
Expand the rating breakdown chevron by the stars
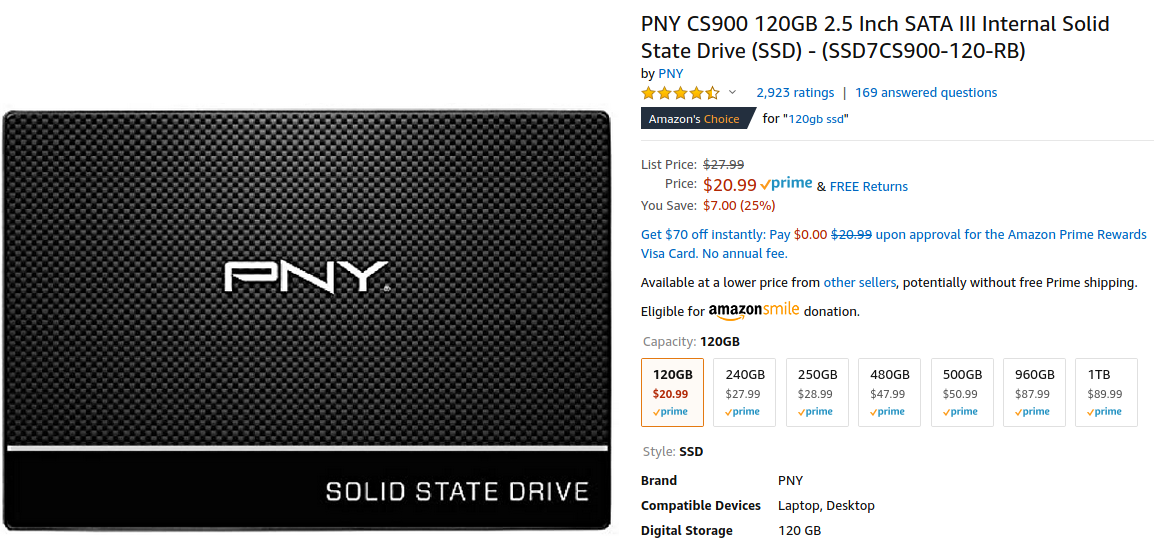[x=732, y=92]
